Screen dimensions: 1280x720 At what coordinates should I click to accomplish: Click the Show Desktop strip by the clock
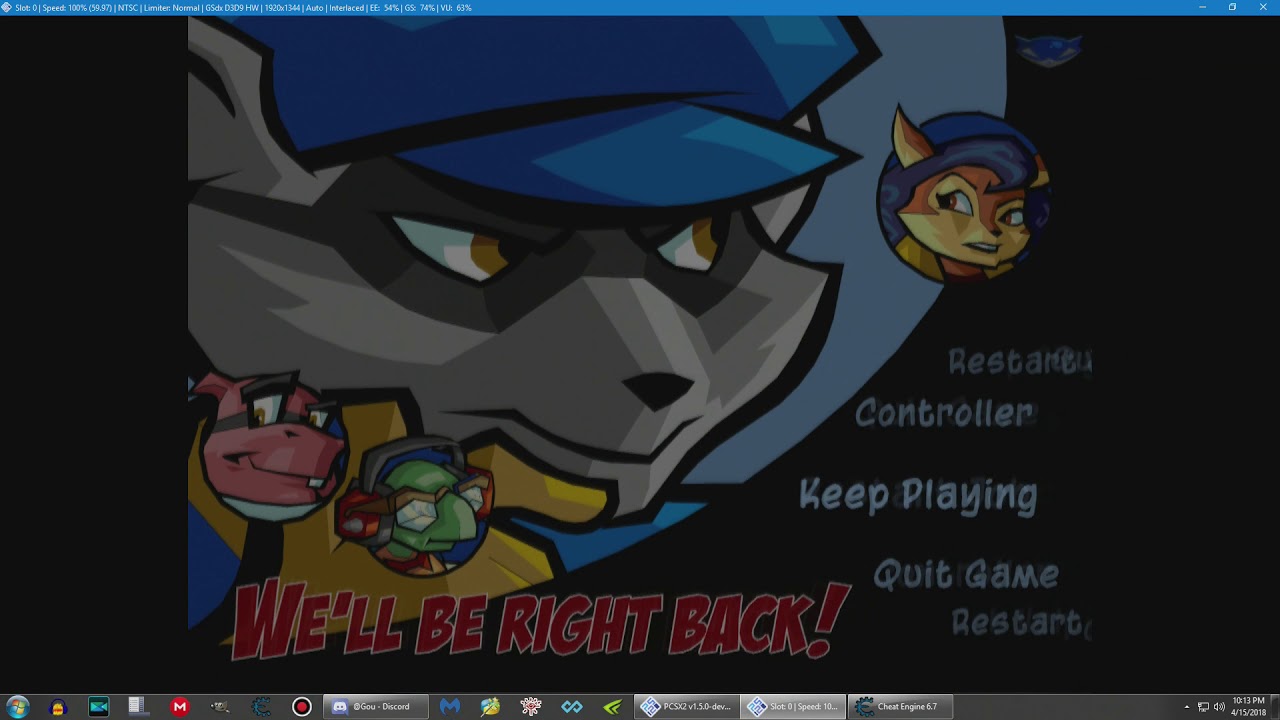(x=1276, y=707)
